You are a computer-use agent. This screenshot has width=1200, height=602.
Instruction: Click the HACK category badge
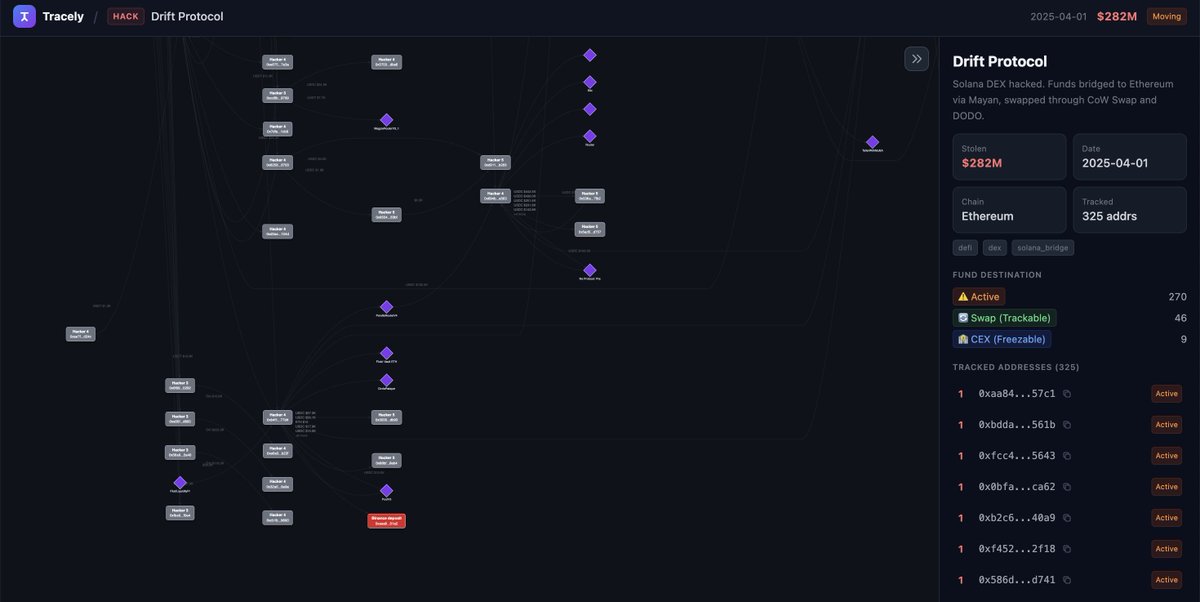pos(126,16)
